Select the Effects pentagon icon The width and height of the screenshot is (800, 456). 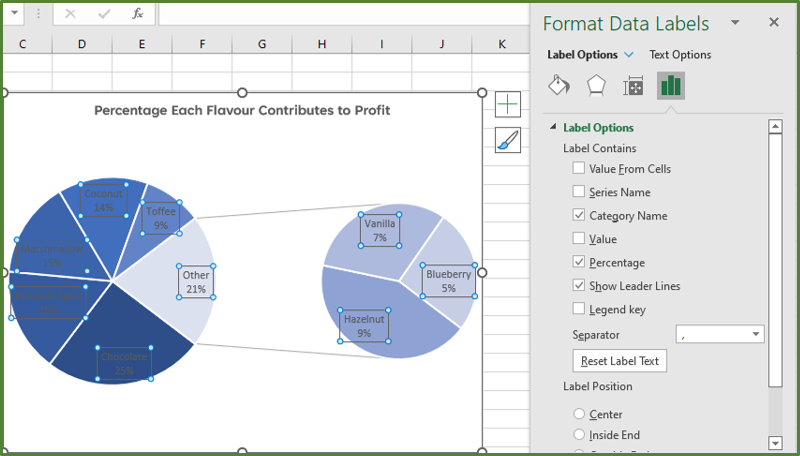pos(596,85)
